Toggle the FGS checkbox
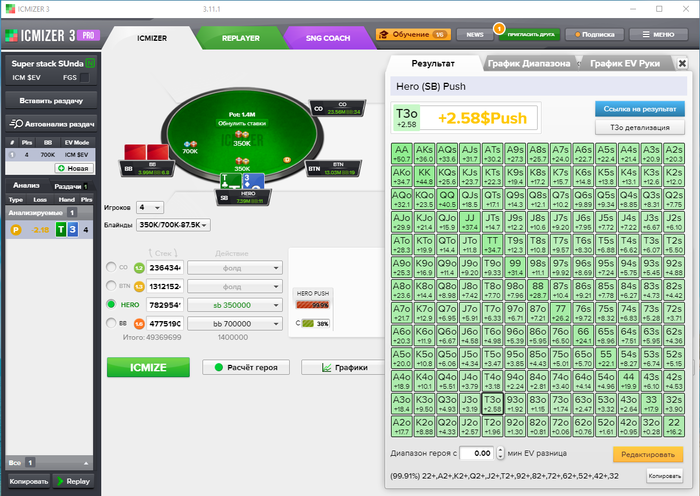 click(84, 78)
